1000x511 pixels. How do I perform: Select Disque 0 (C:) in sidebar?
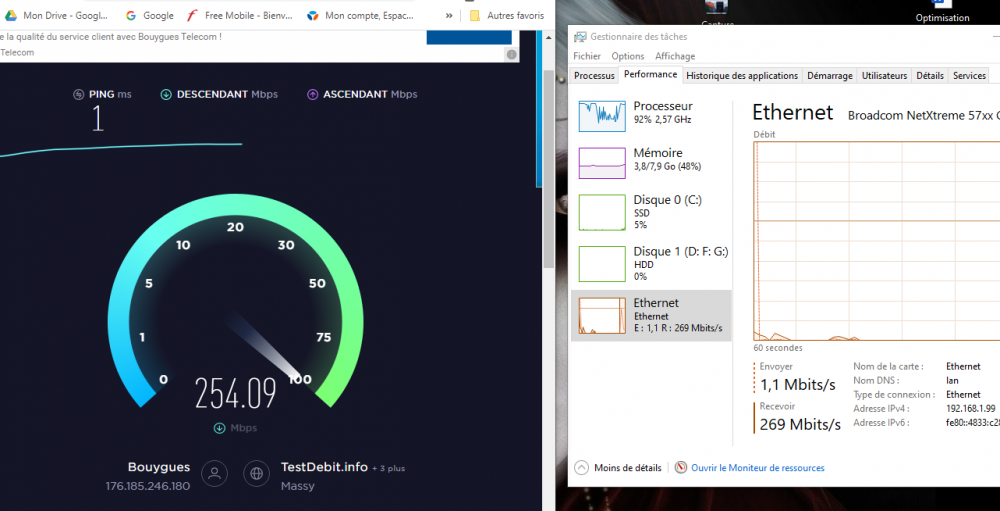(x=651, y=212)
